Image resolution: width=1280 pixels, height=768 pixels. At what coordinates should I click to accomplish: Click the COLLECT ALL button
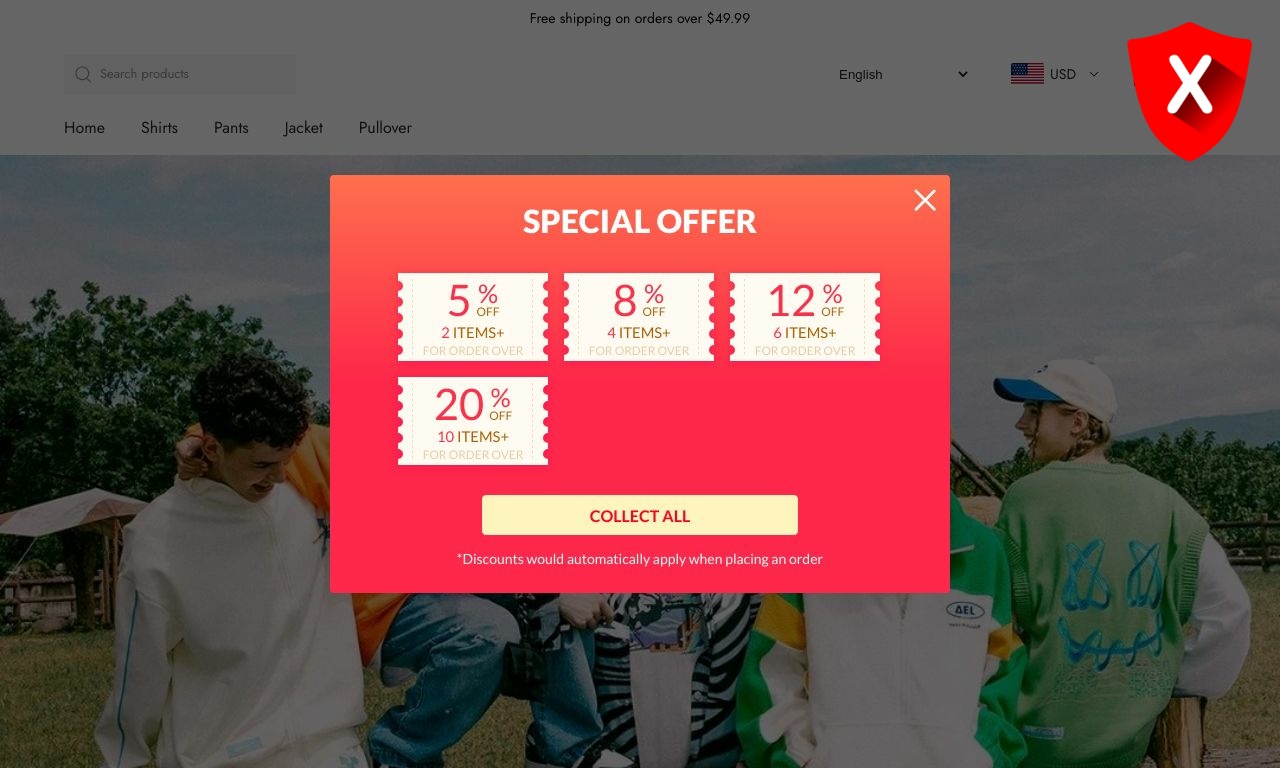[x=640, y=516]
